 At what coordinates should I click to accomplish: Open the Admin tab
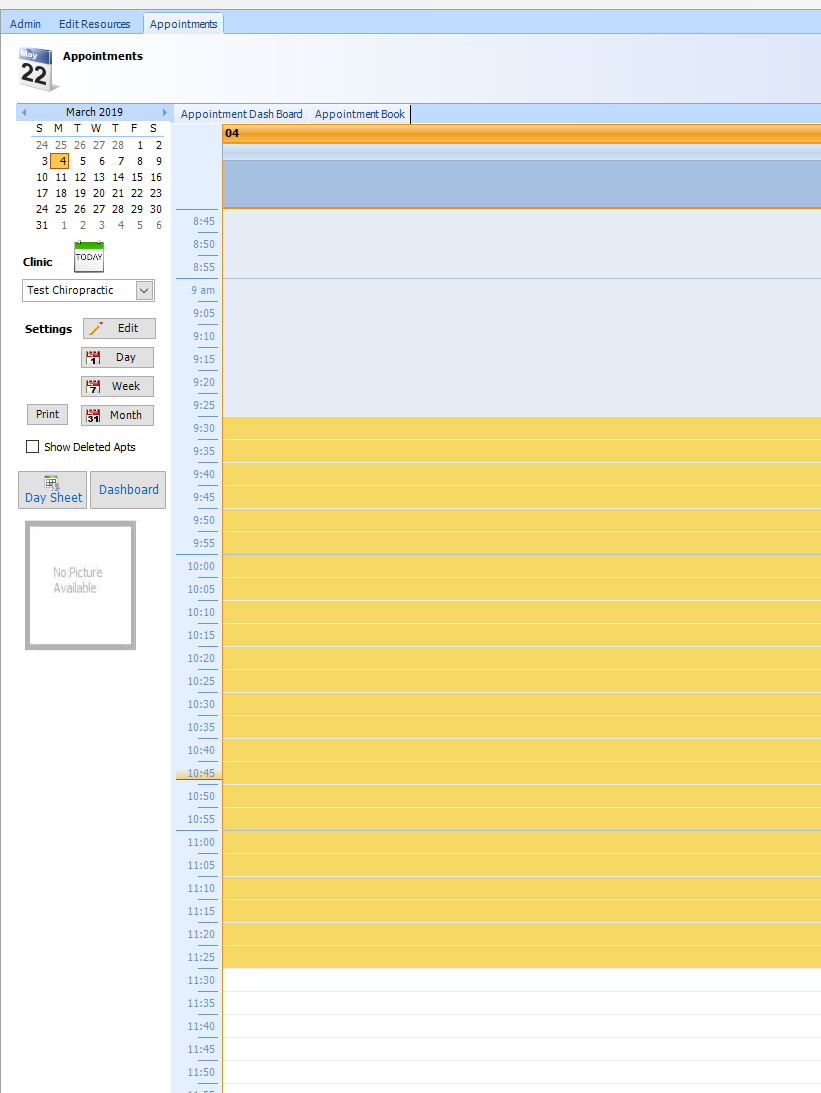coord(25,24)
